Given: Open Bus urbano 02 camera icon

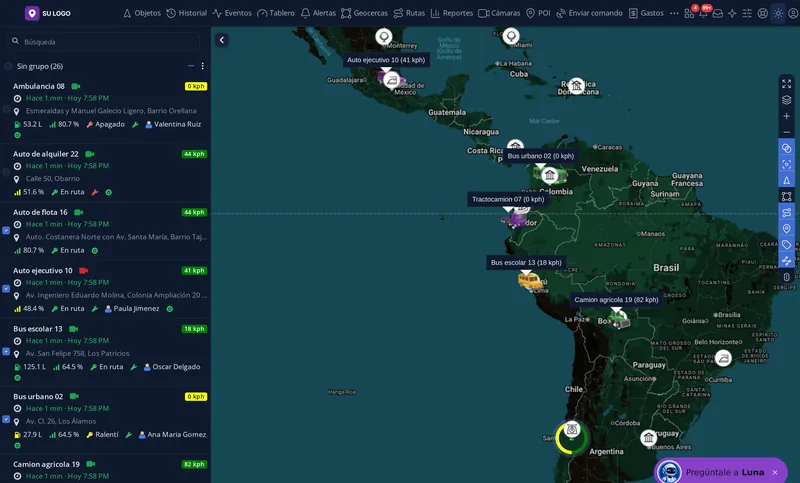Looking at the screenshot, I should 74,396.
